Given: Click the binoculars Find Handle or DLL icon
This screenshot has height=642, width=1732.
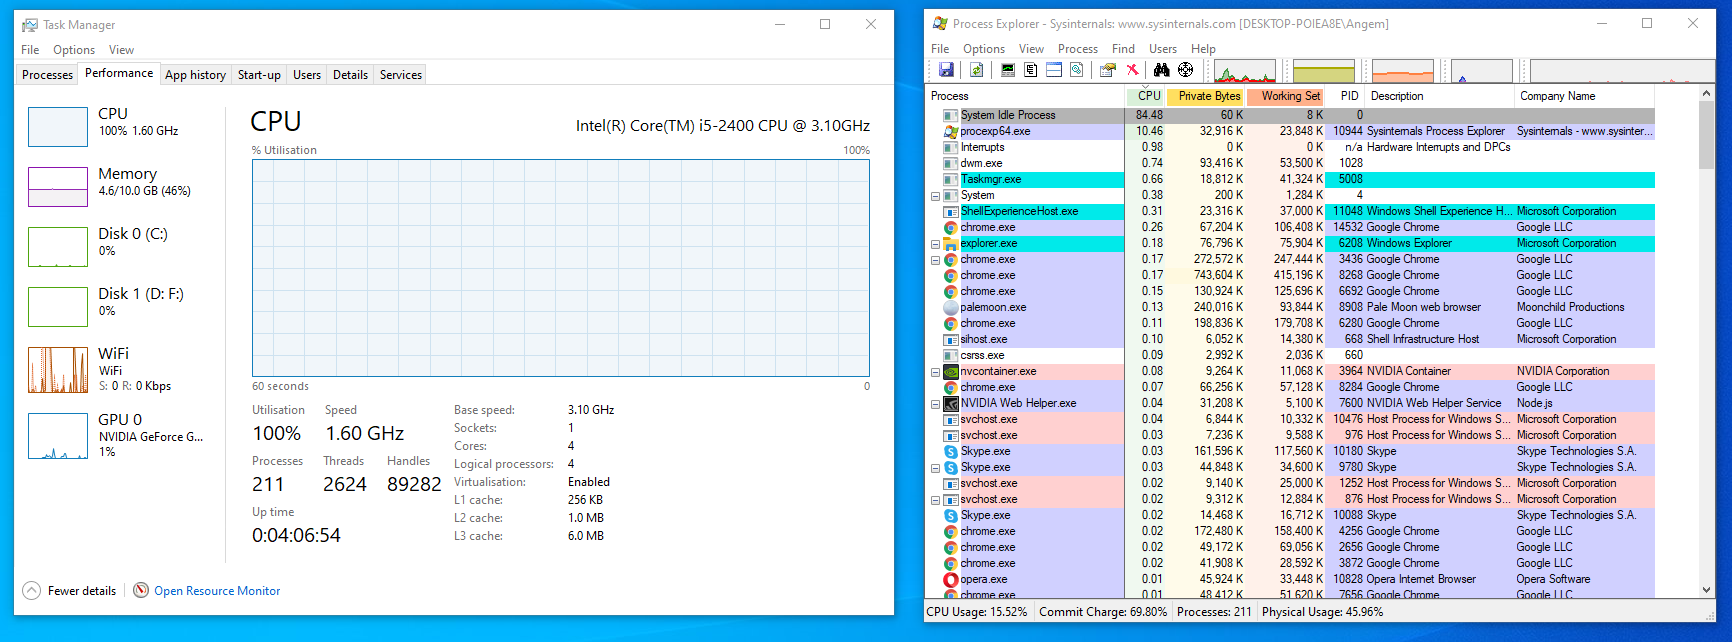Looking at the screenshot, I should tap(1161, 70).
